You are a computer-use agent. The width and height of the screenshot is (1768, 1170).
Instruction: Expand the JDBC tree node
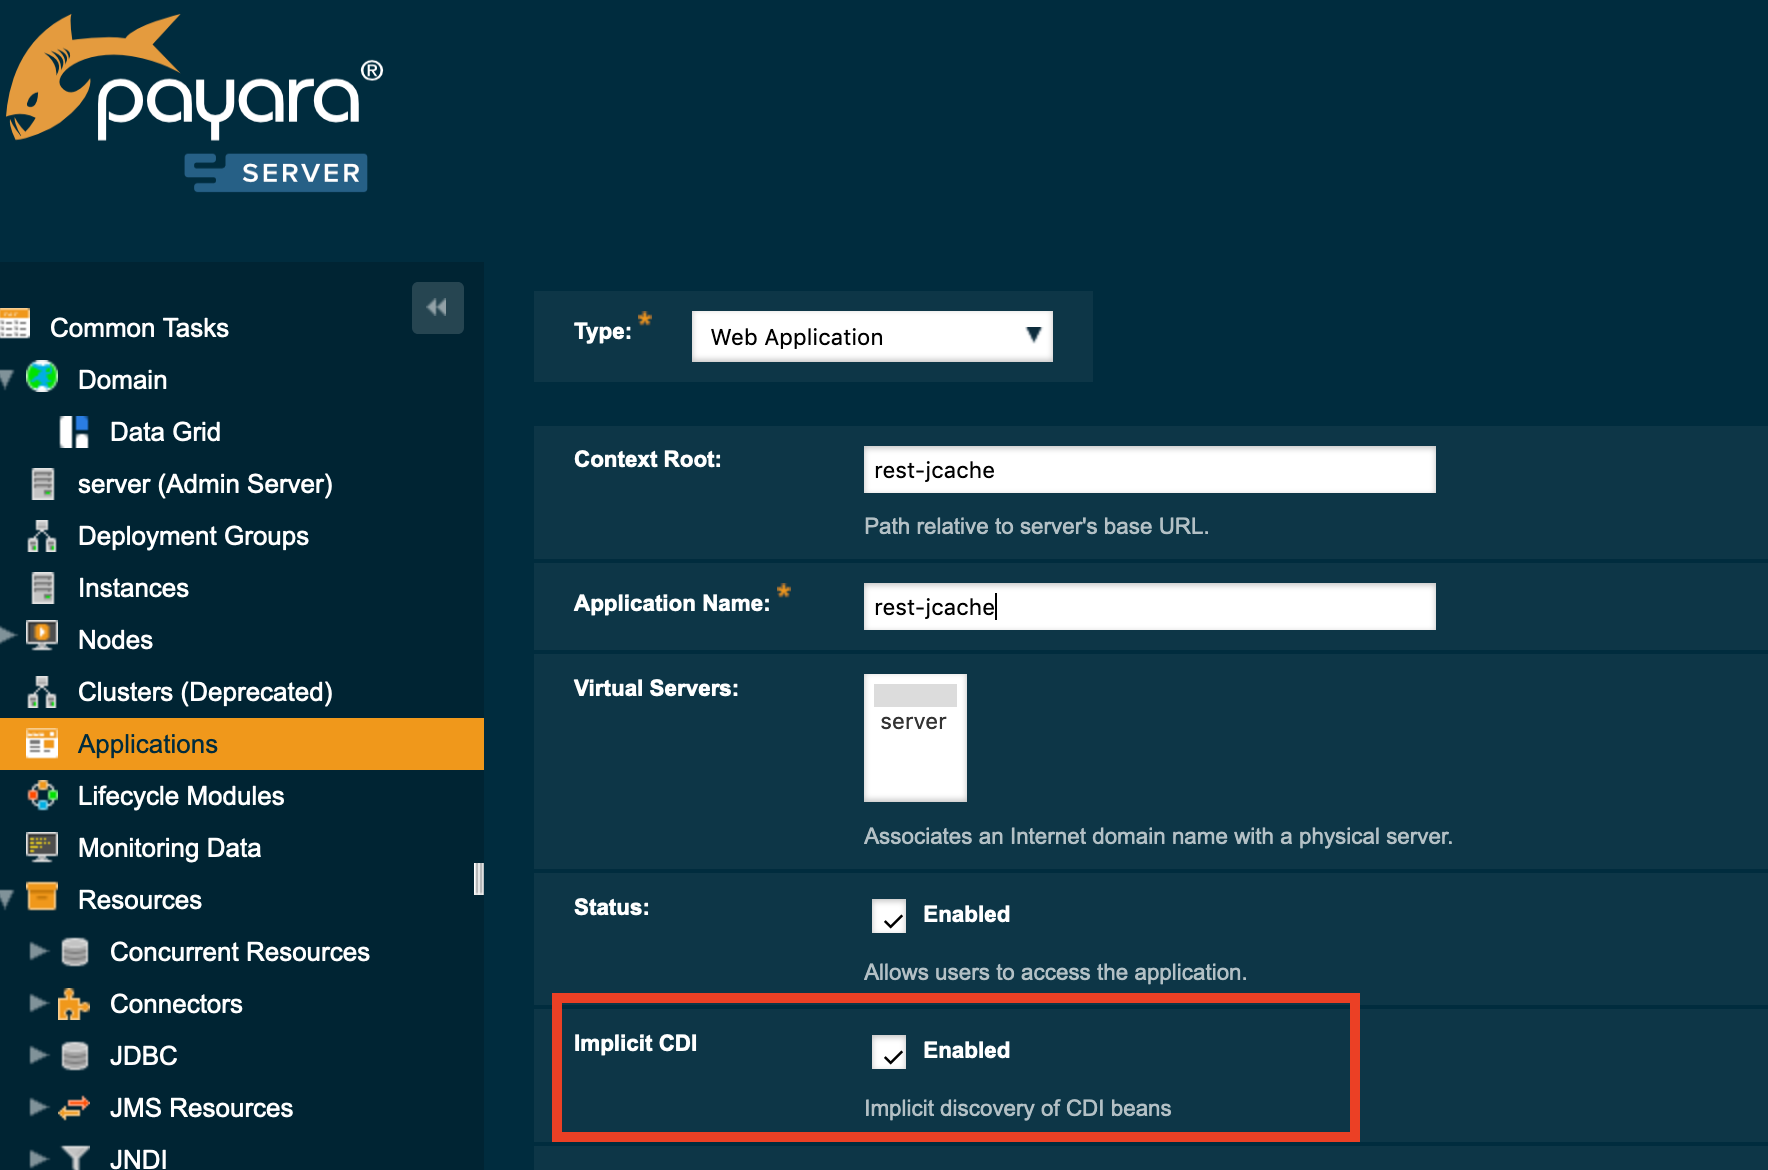tap(38, 1055)
